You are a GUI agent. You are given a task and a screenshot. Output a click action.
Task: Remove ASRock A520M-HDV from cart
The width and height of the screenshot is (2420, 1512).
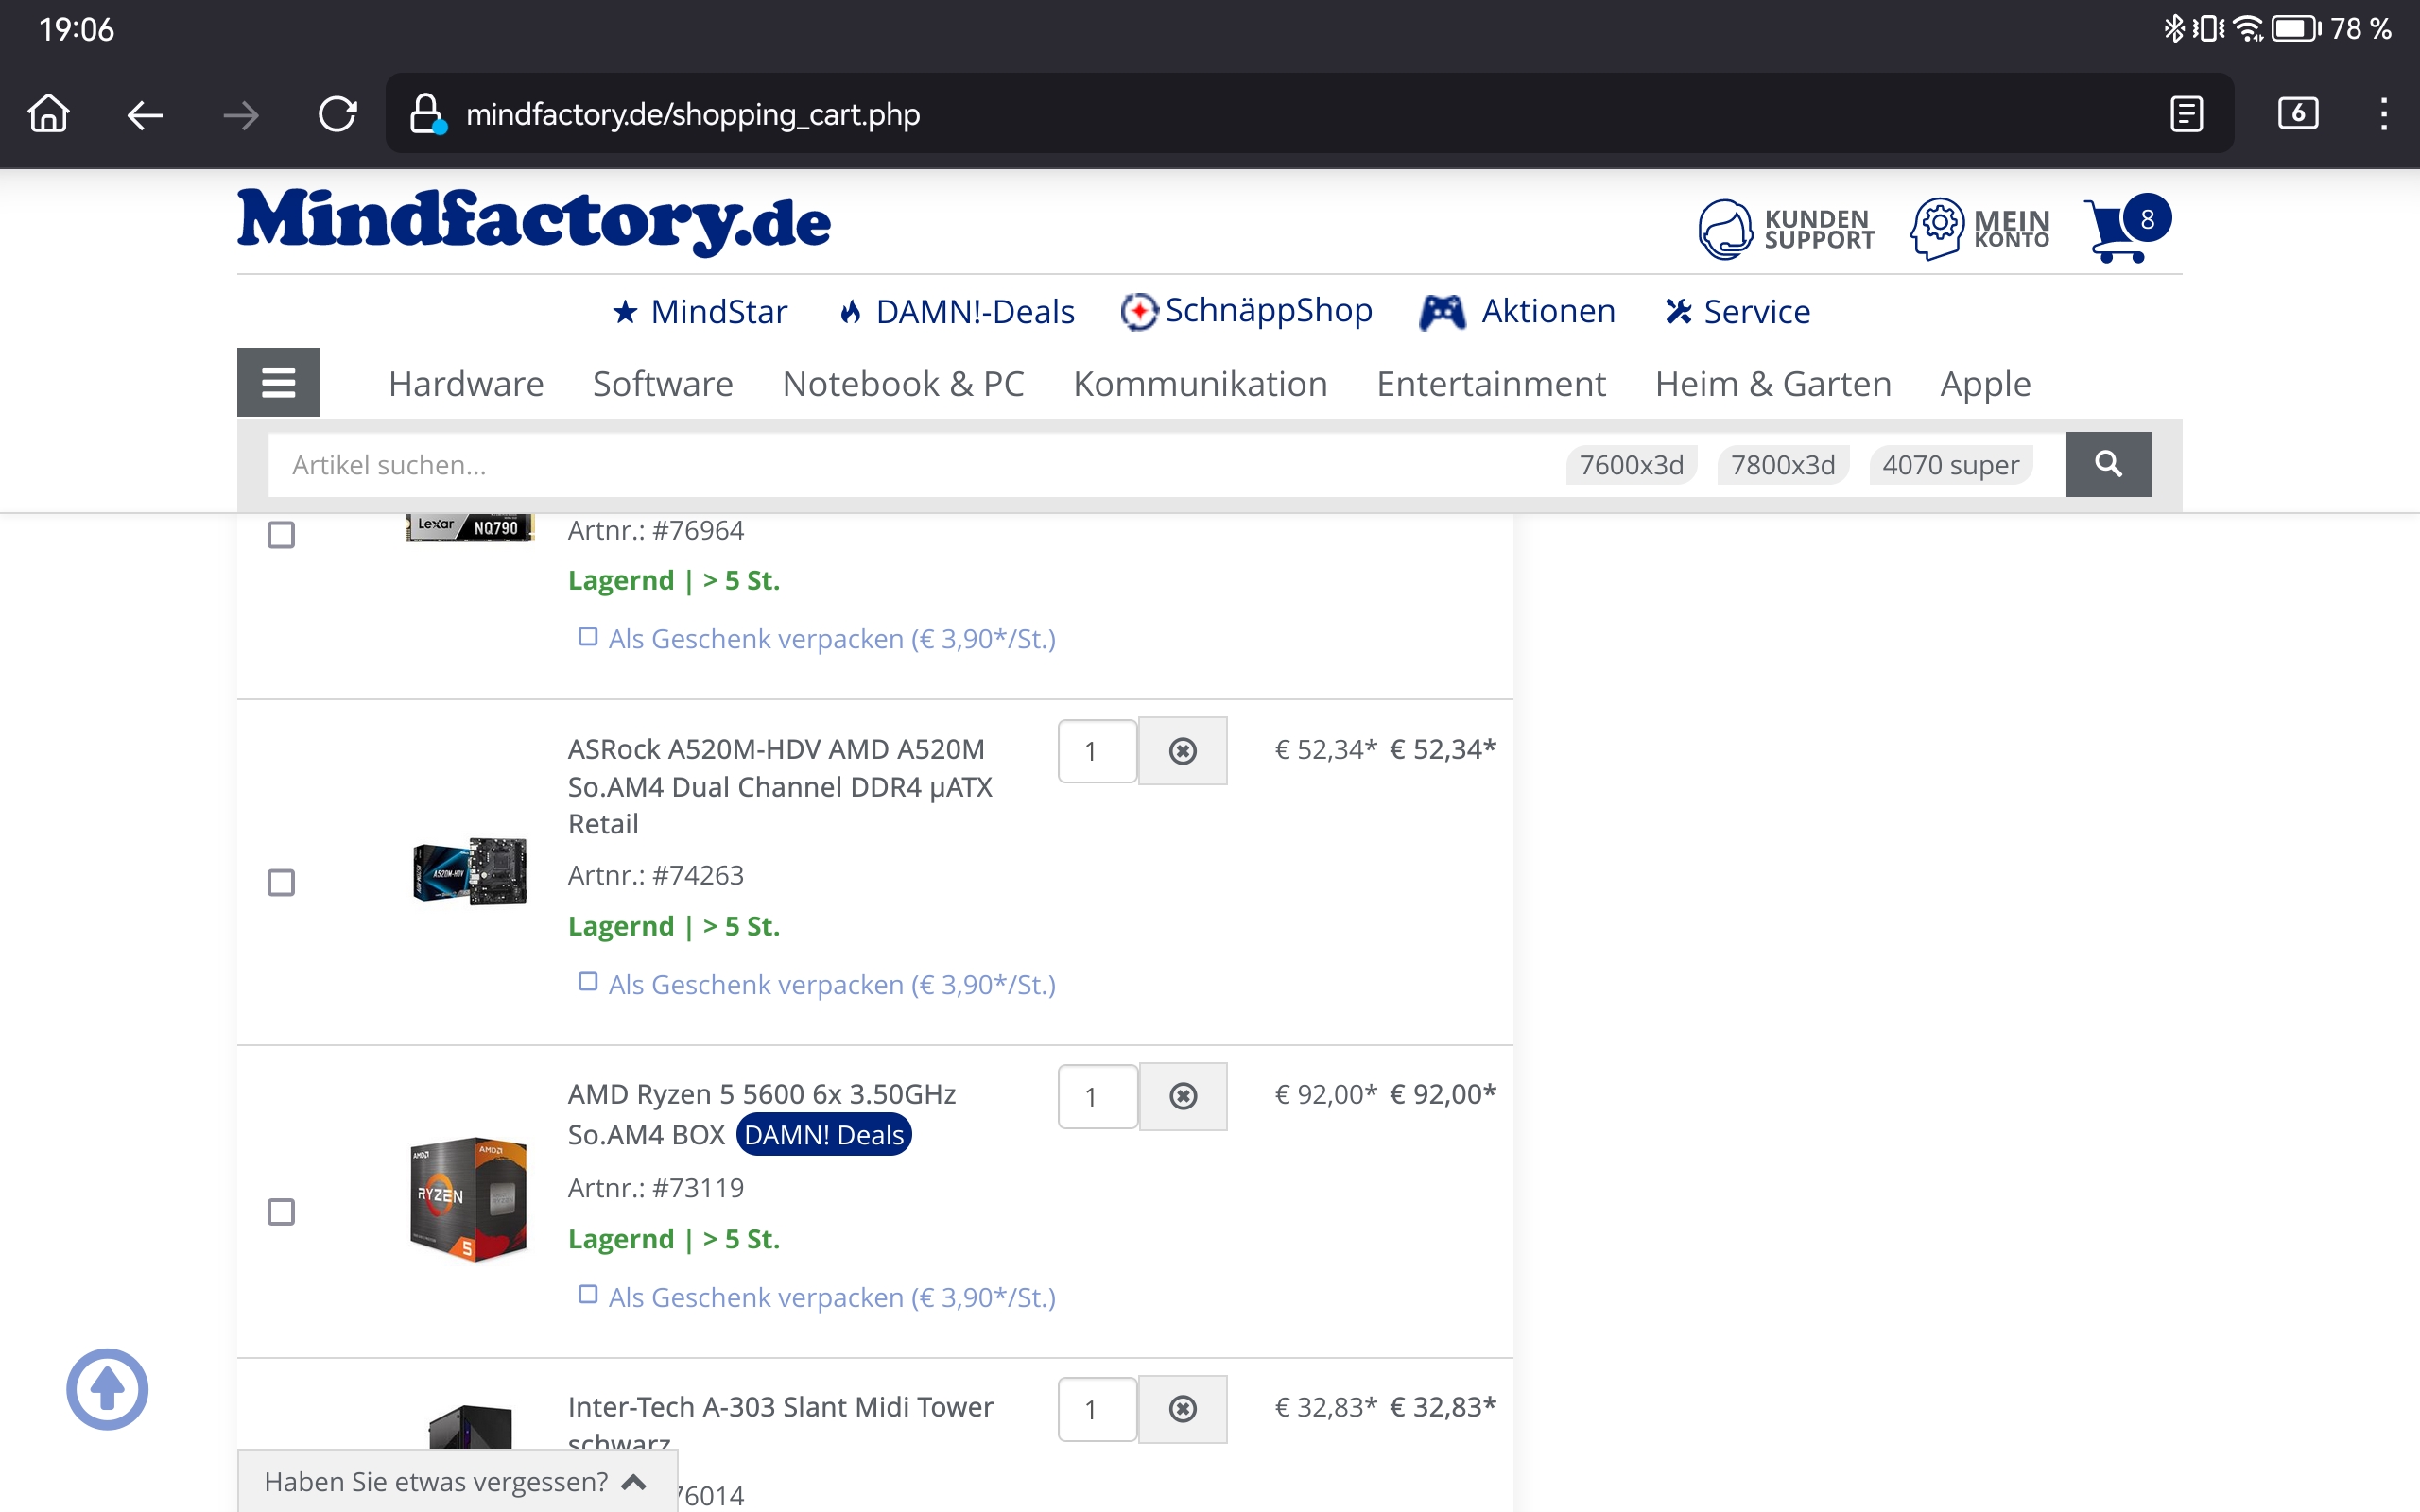click(1182, 751)
